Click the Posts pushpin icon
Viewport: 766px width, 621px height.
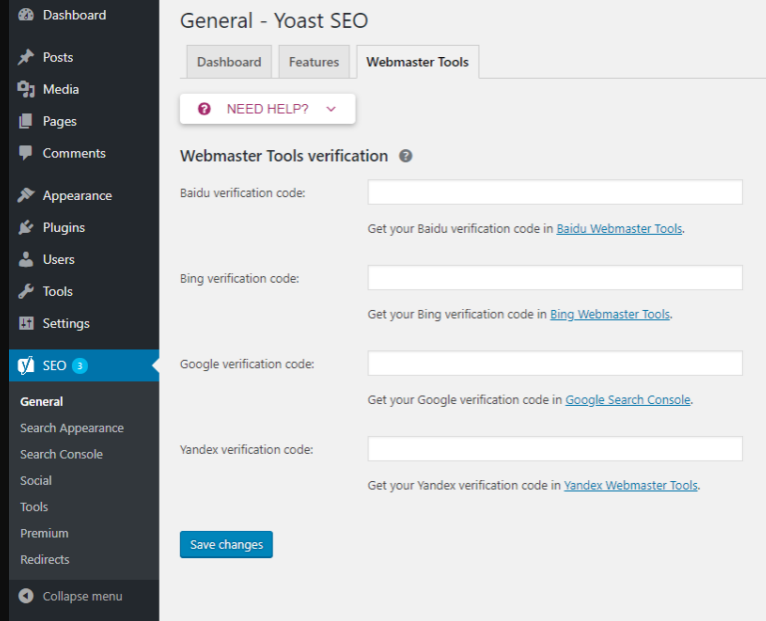(26, 57)
